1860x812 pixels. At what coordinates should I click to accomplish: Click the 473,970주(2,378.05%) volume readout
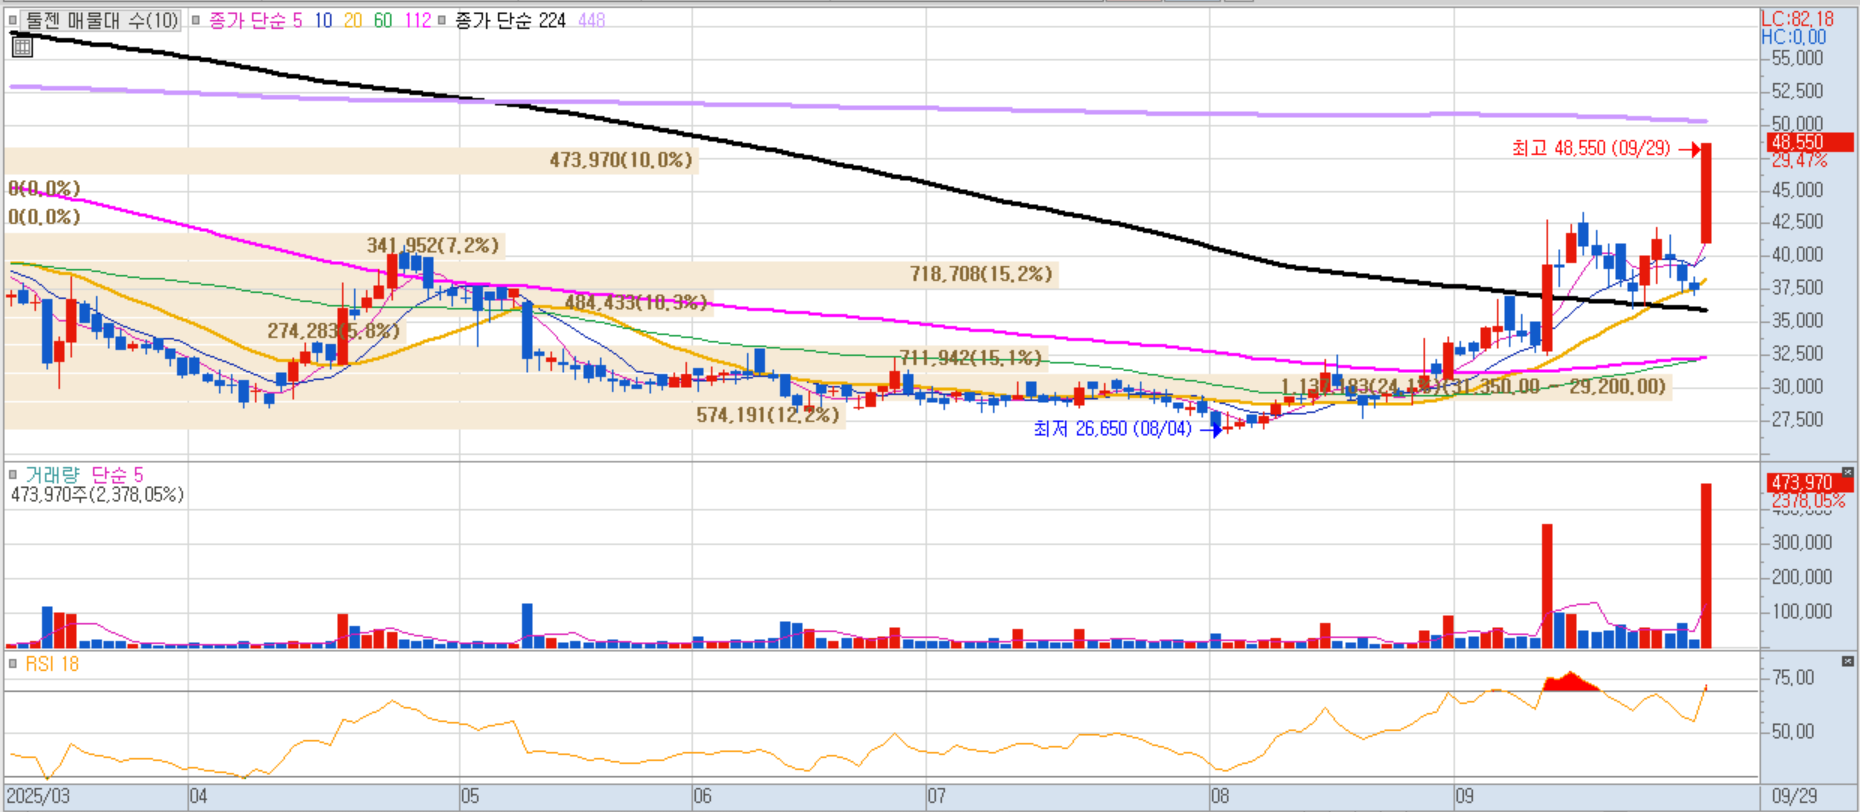(x=97, y=494)
